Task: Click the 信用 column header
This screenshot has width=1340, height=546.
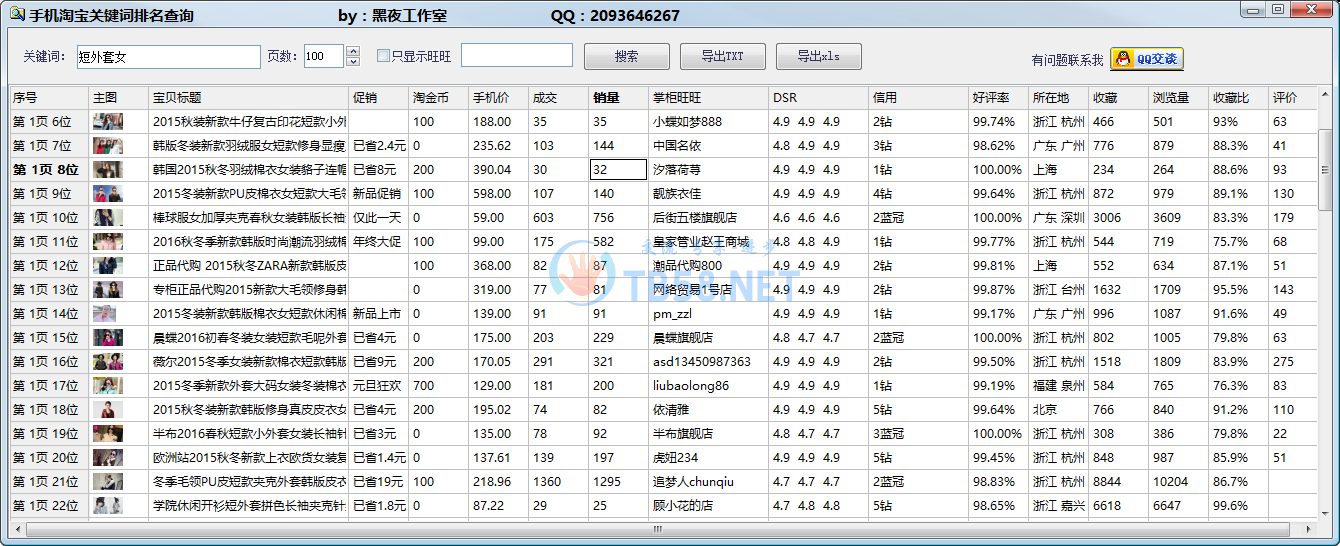Action: (x=919, y=98)
